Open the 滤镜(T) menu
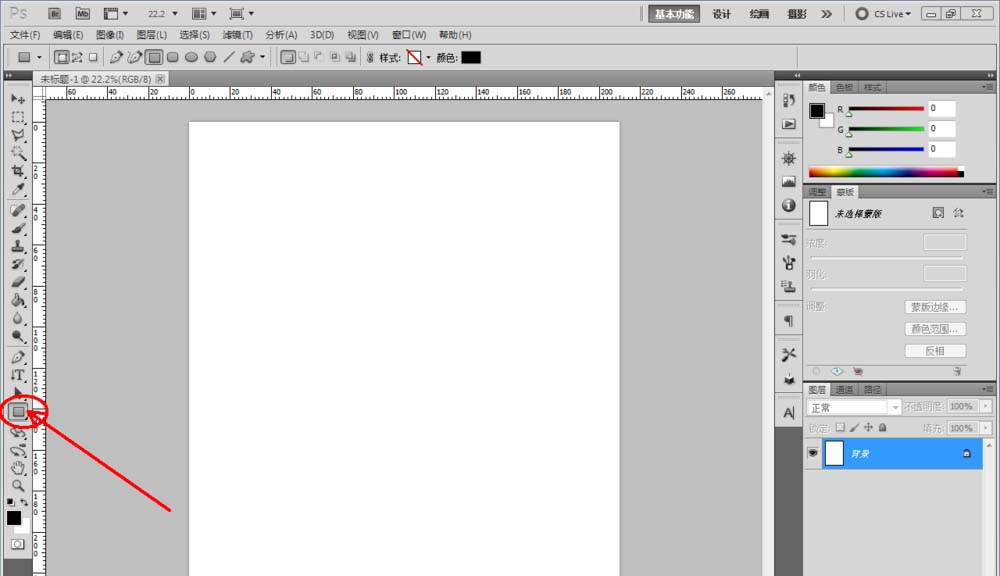 tap(237, 34)
